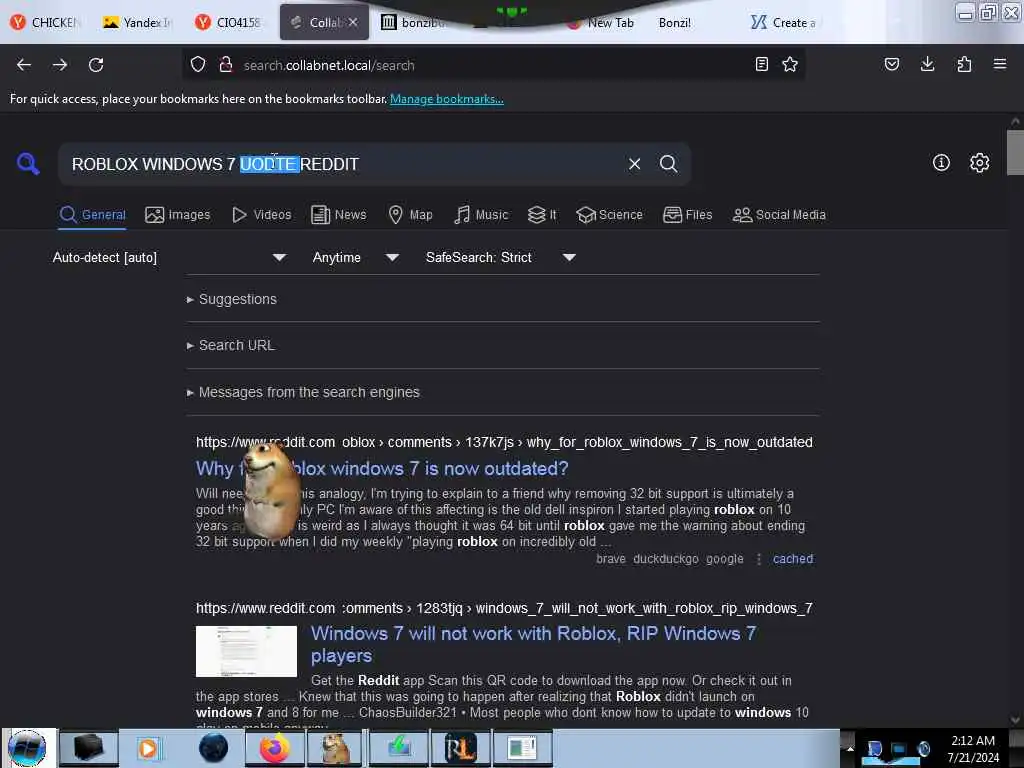Select the General search category
1024x768 pixels.
[x=93, y=214]
